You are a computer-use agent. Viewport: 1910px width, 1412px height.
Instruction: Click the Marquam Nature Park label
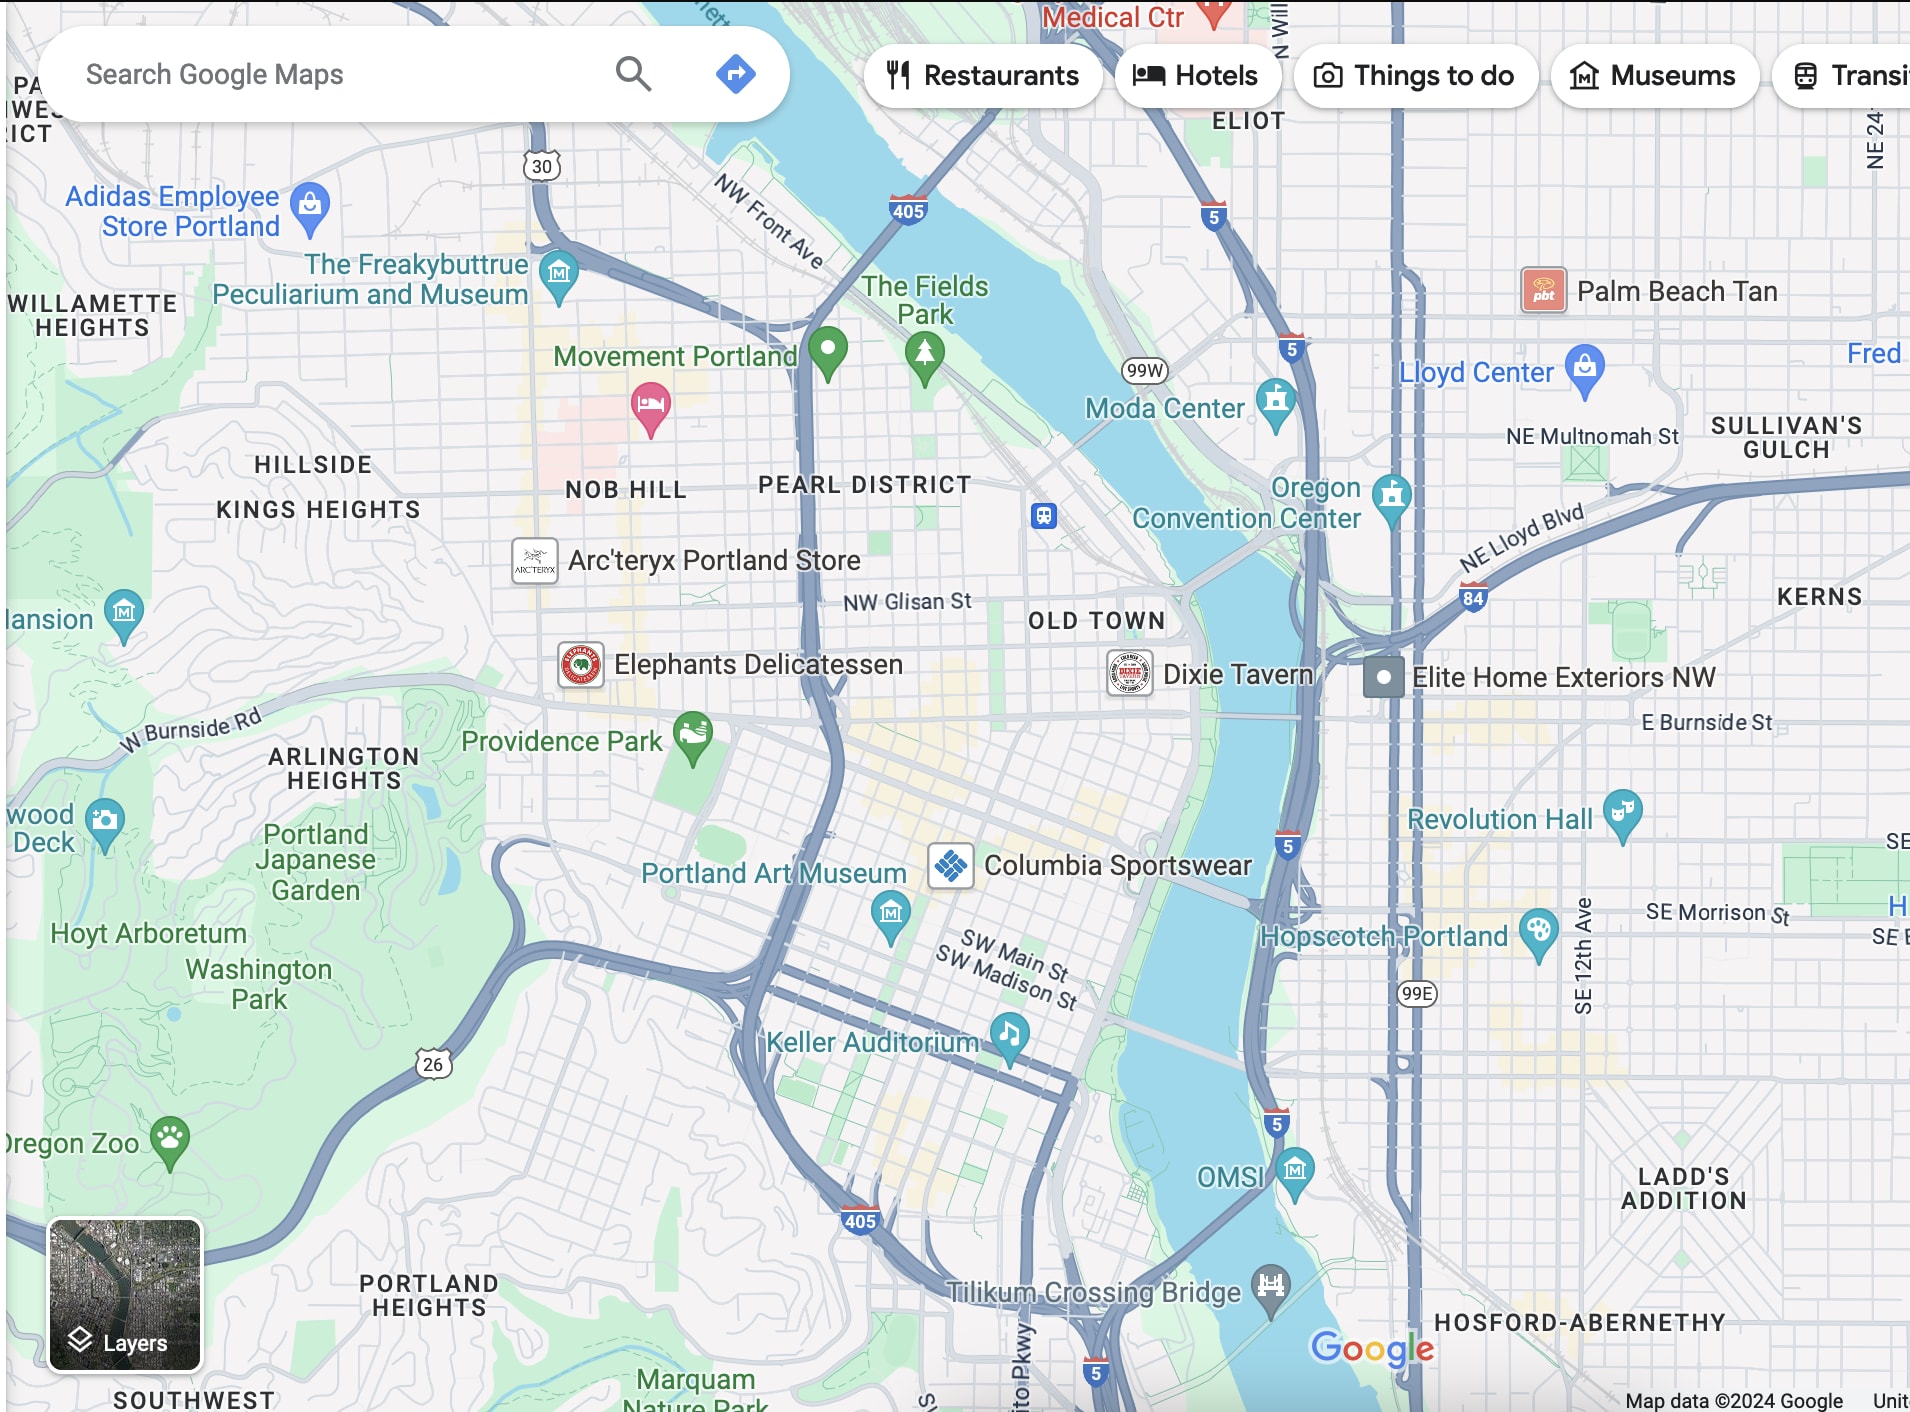696,1392
